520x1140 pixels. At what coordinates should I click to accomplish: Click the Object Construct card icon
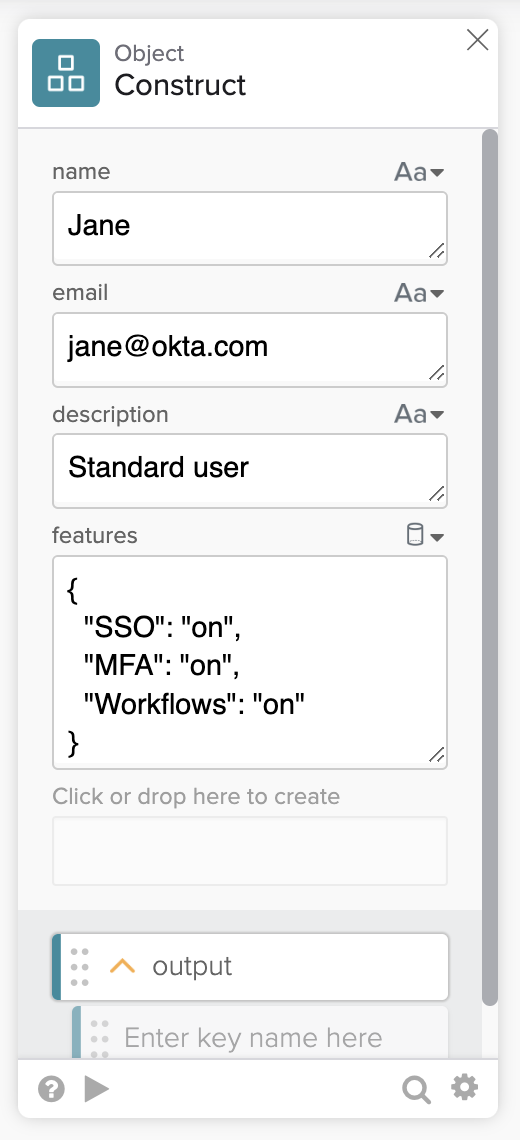pyautogui.click(x=65, y=73)
